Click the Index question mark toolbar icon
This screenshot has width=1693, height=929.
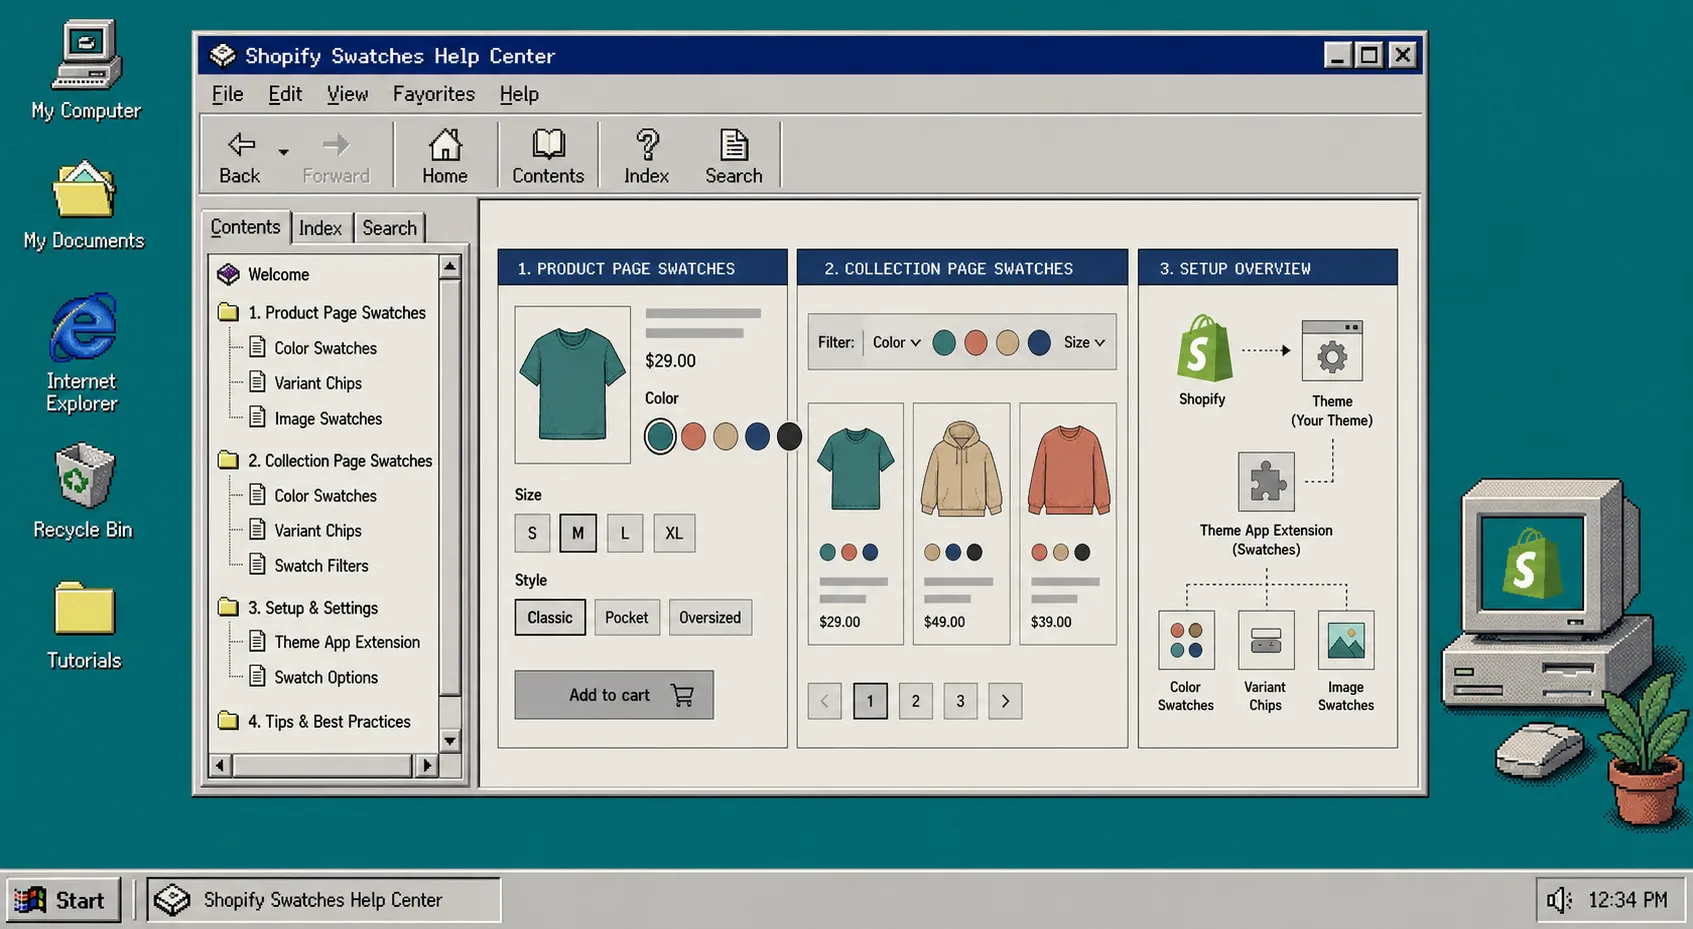[x=647, y=145]
